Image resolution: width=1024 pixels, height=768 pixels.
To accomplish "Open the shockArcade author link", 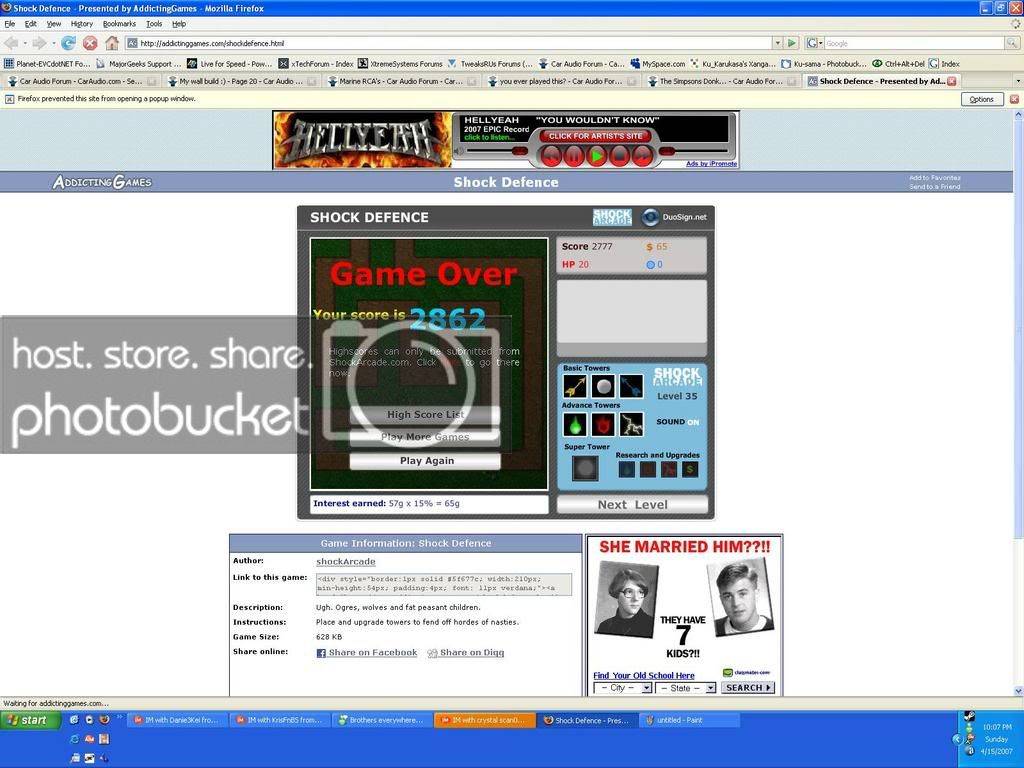I will click(x=345, y=562).
